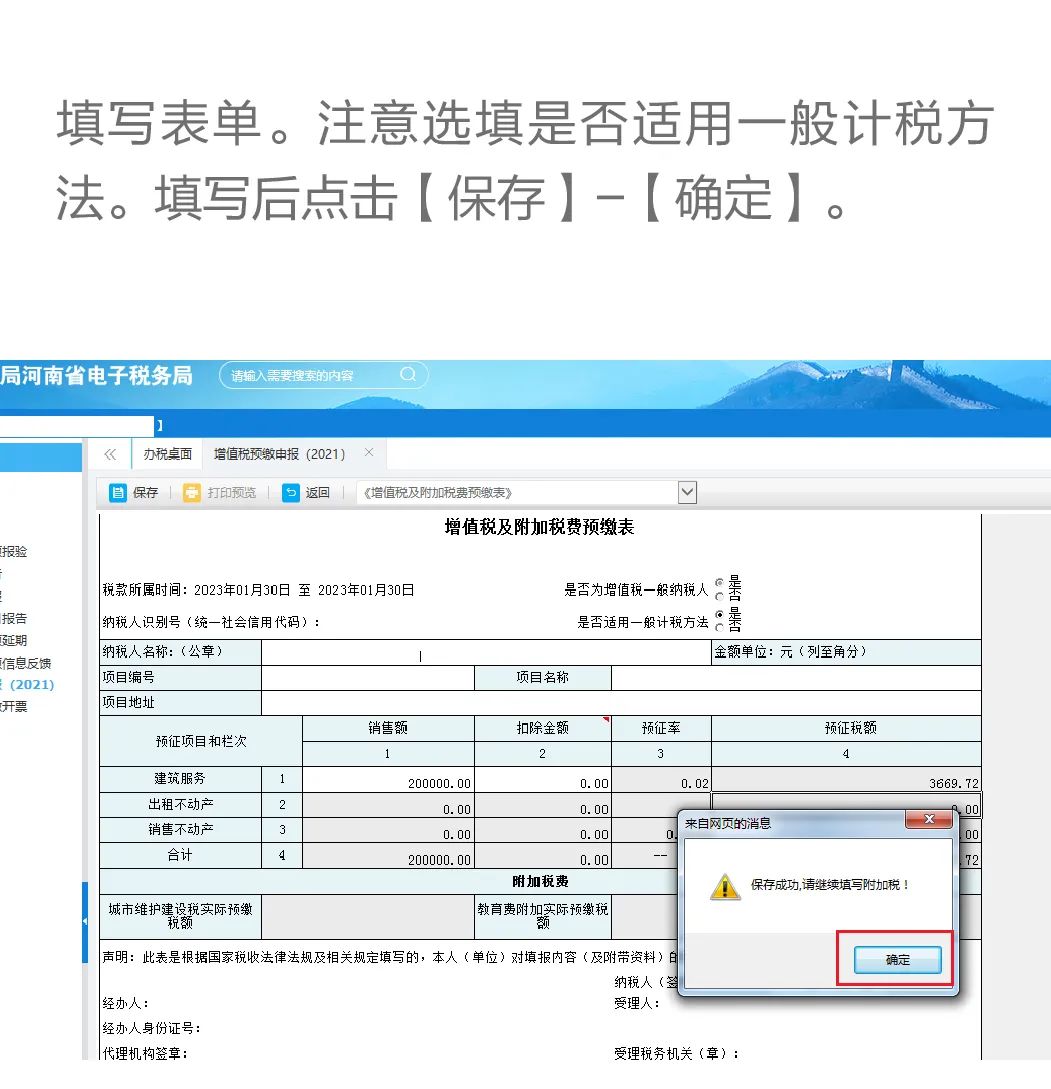Screen dimensions: 1051x1089
Task: Click the warning icon in dialog
Action: pos(725,886)
